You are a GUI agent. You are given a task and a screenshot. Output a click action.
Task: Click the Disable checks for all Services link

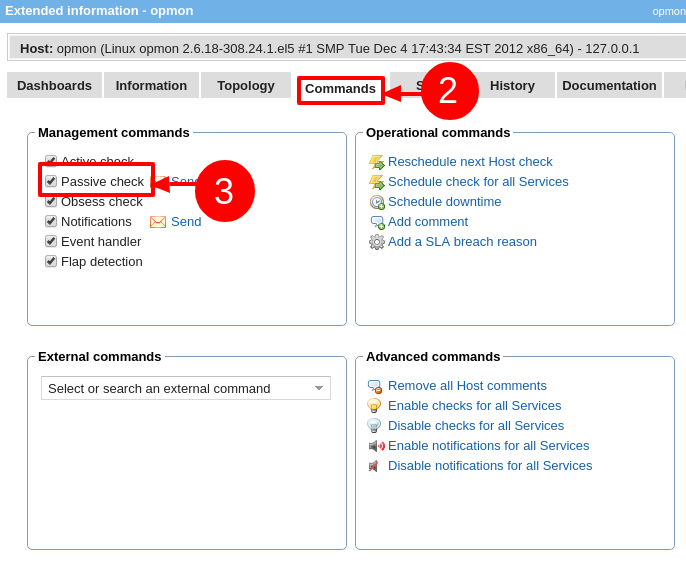point(476,426)
